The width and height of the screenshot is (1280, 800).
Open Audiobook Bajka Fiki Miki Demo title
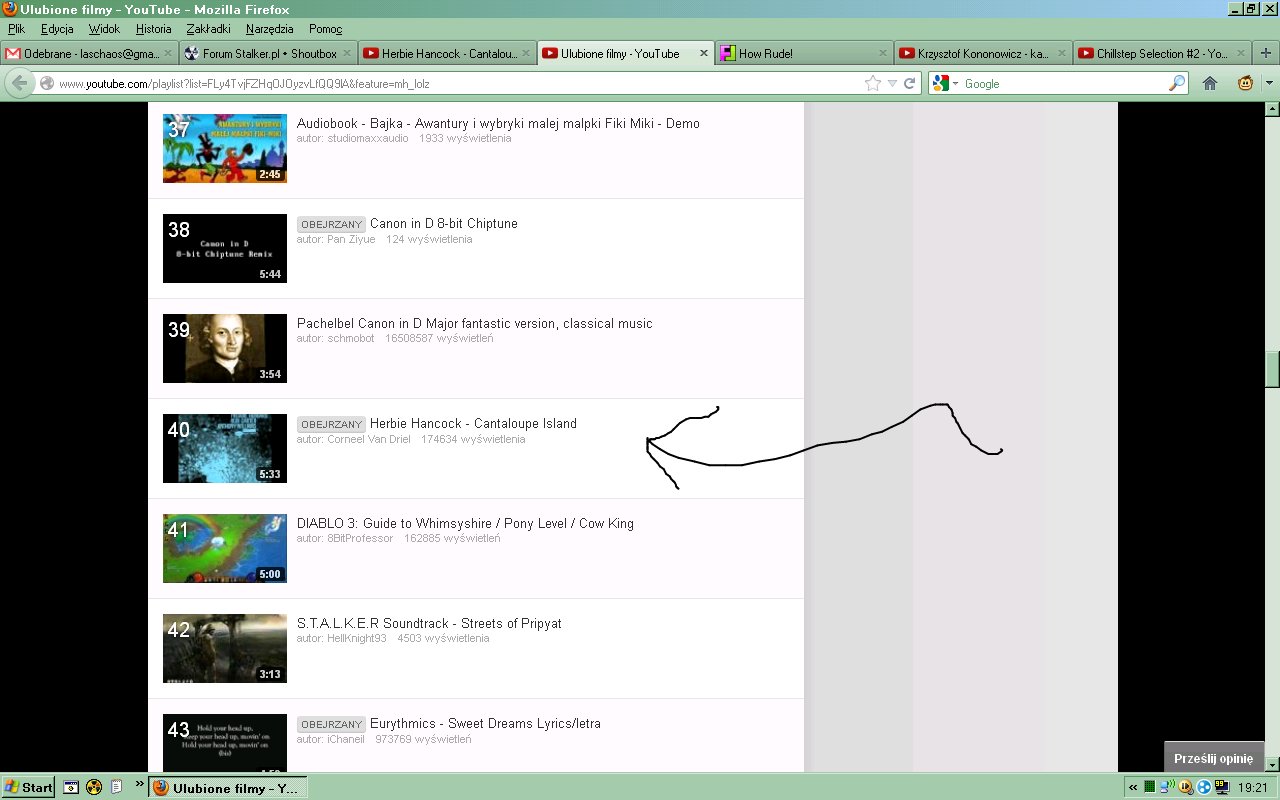498,124
